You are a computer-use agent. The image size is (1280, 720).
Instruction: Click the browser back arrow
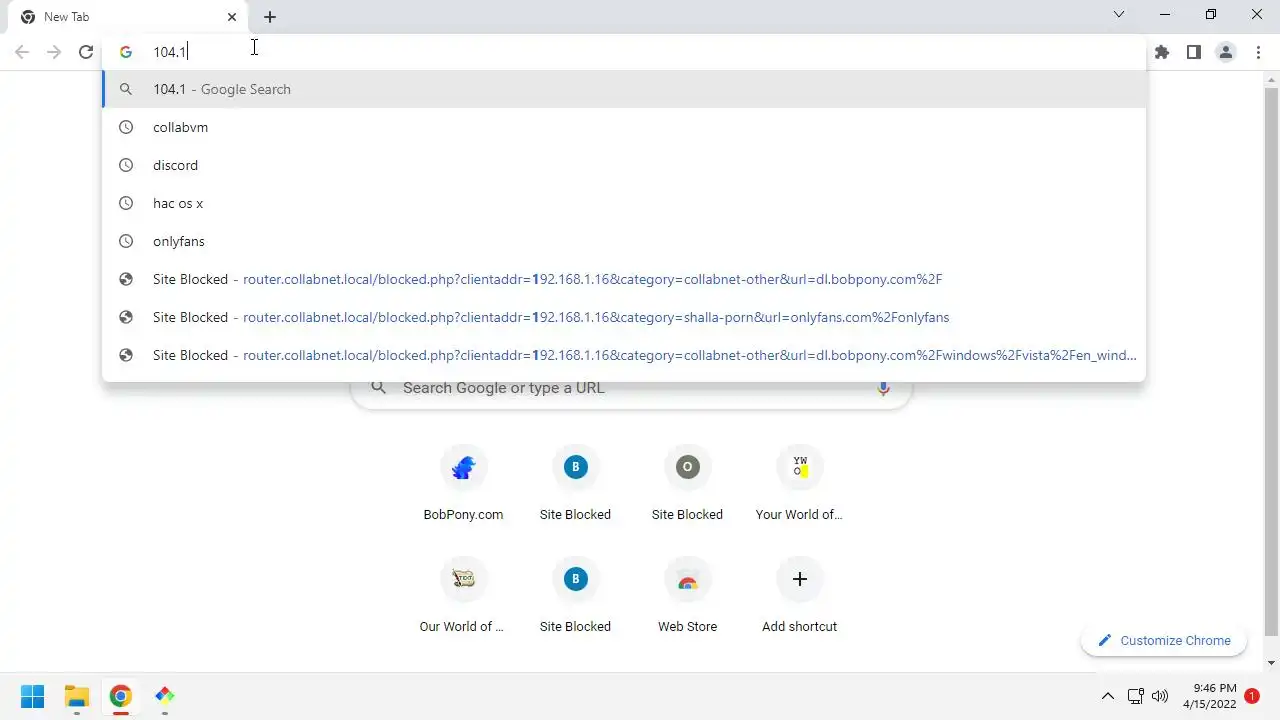[x=22, y=52]
